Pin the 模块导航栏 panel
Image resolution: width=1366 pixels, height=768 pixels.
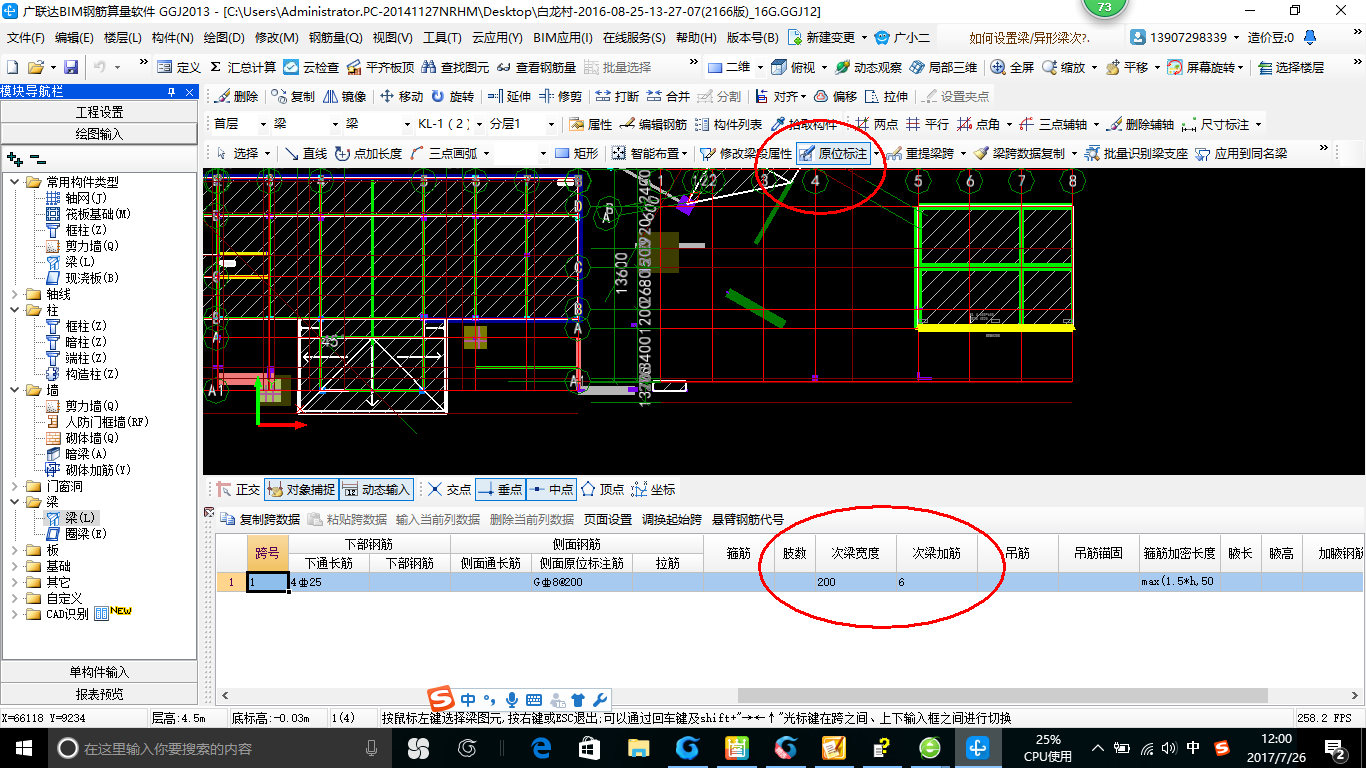[x=171, y=91]
